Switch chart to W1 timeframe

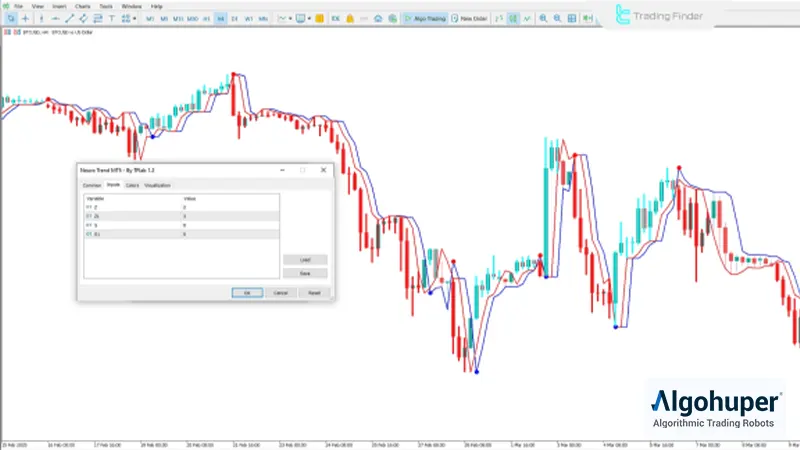click(x=248, y=19)
